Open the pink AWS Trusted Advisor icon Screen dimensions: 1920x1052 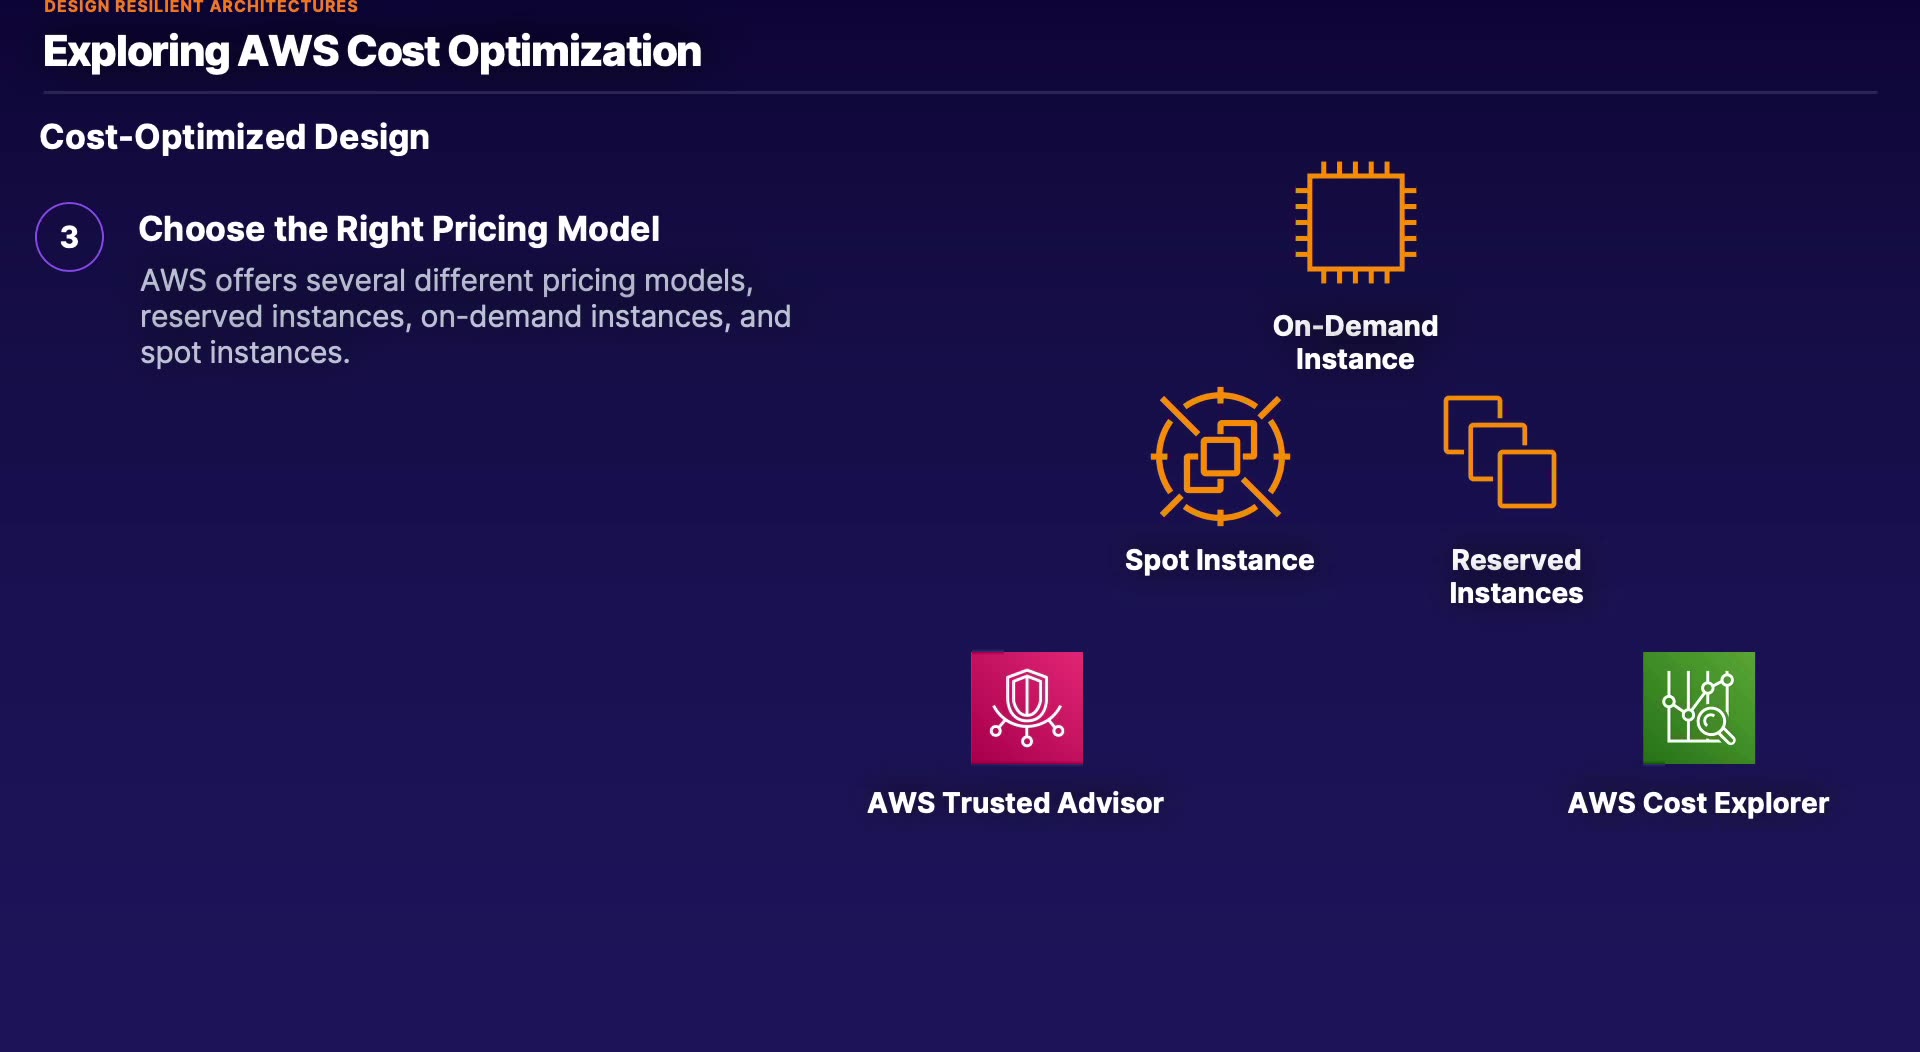(1027, 708)
